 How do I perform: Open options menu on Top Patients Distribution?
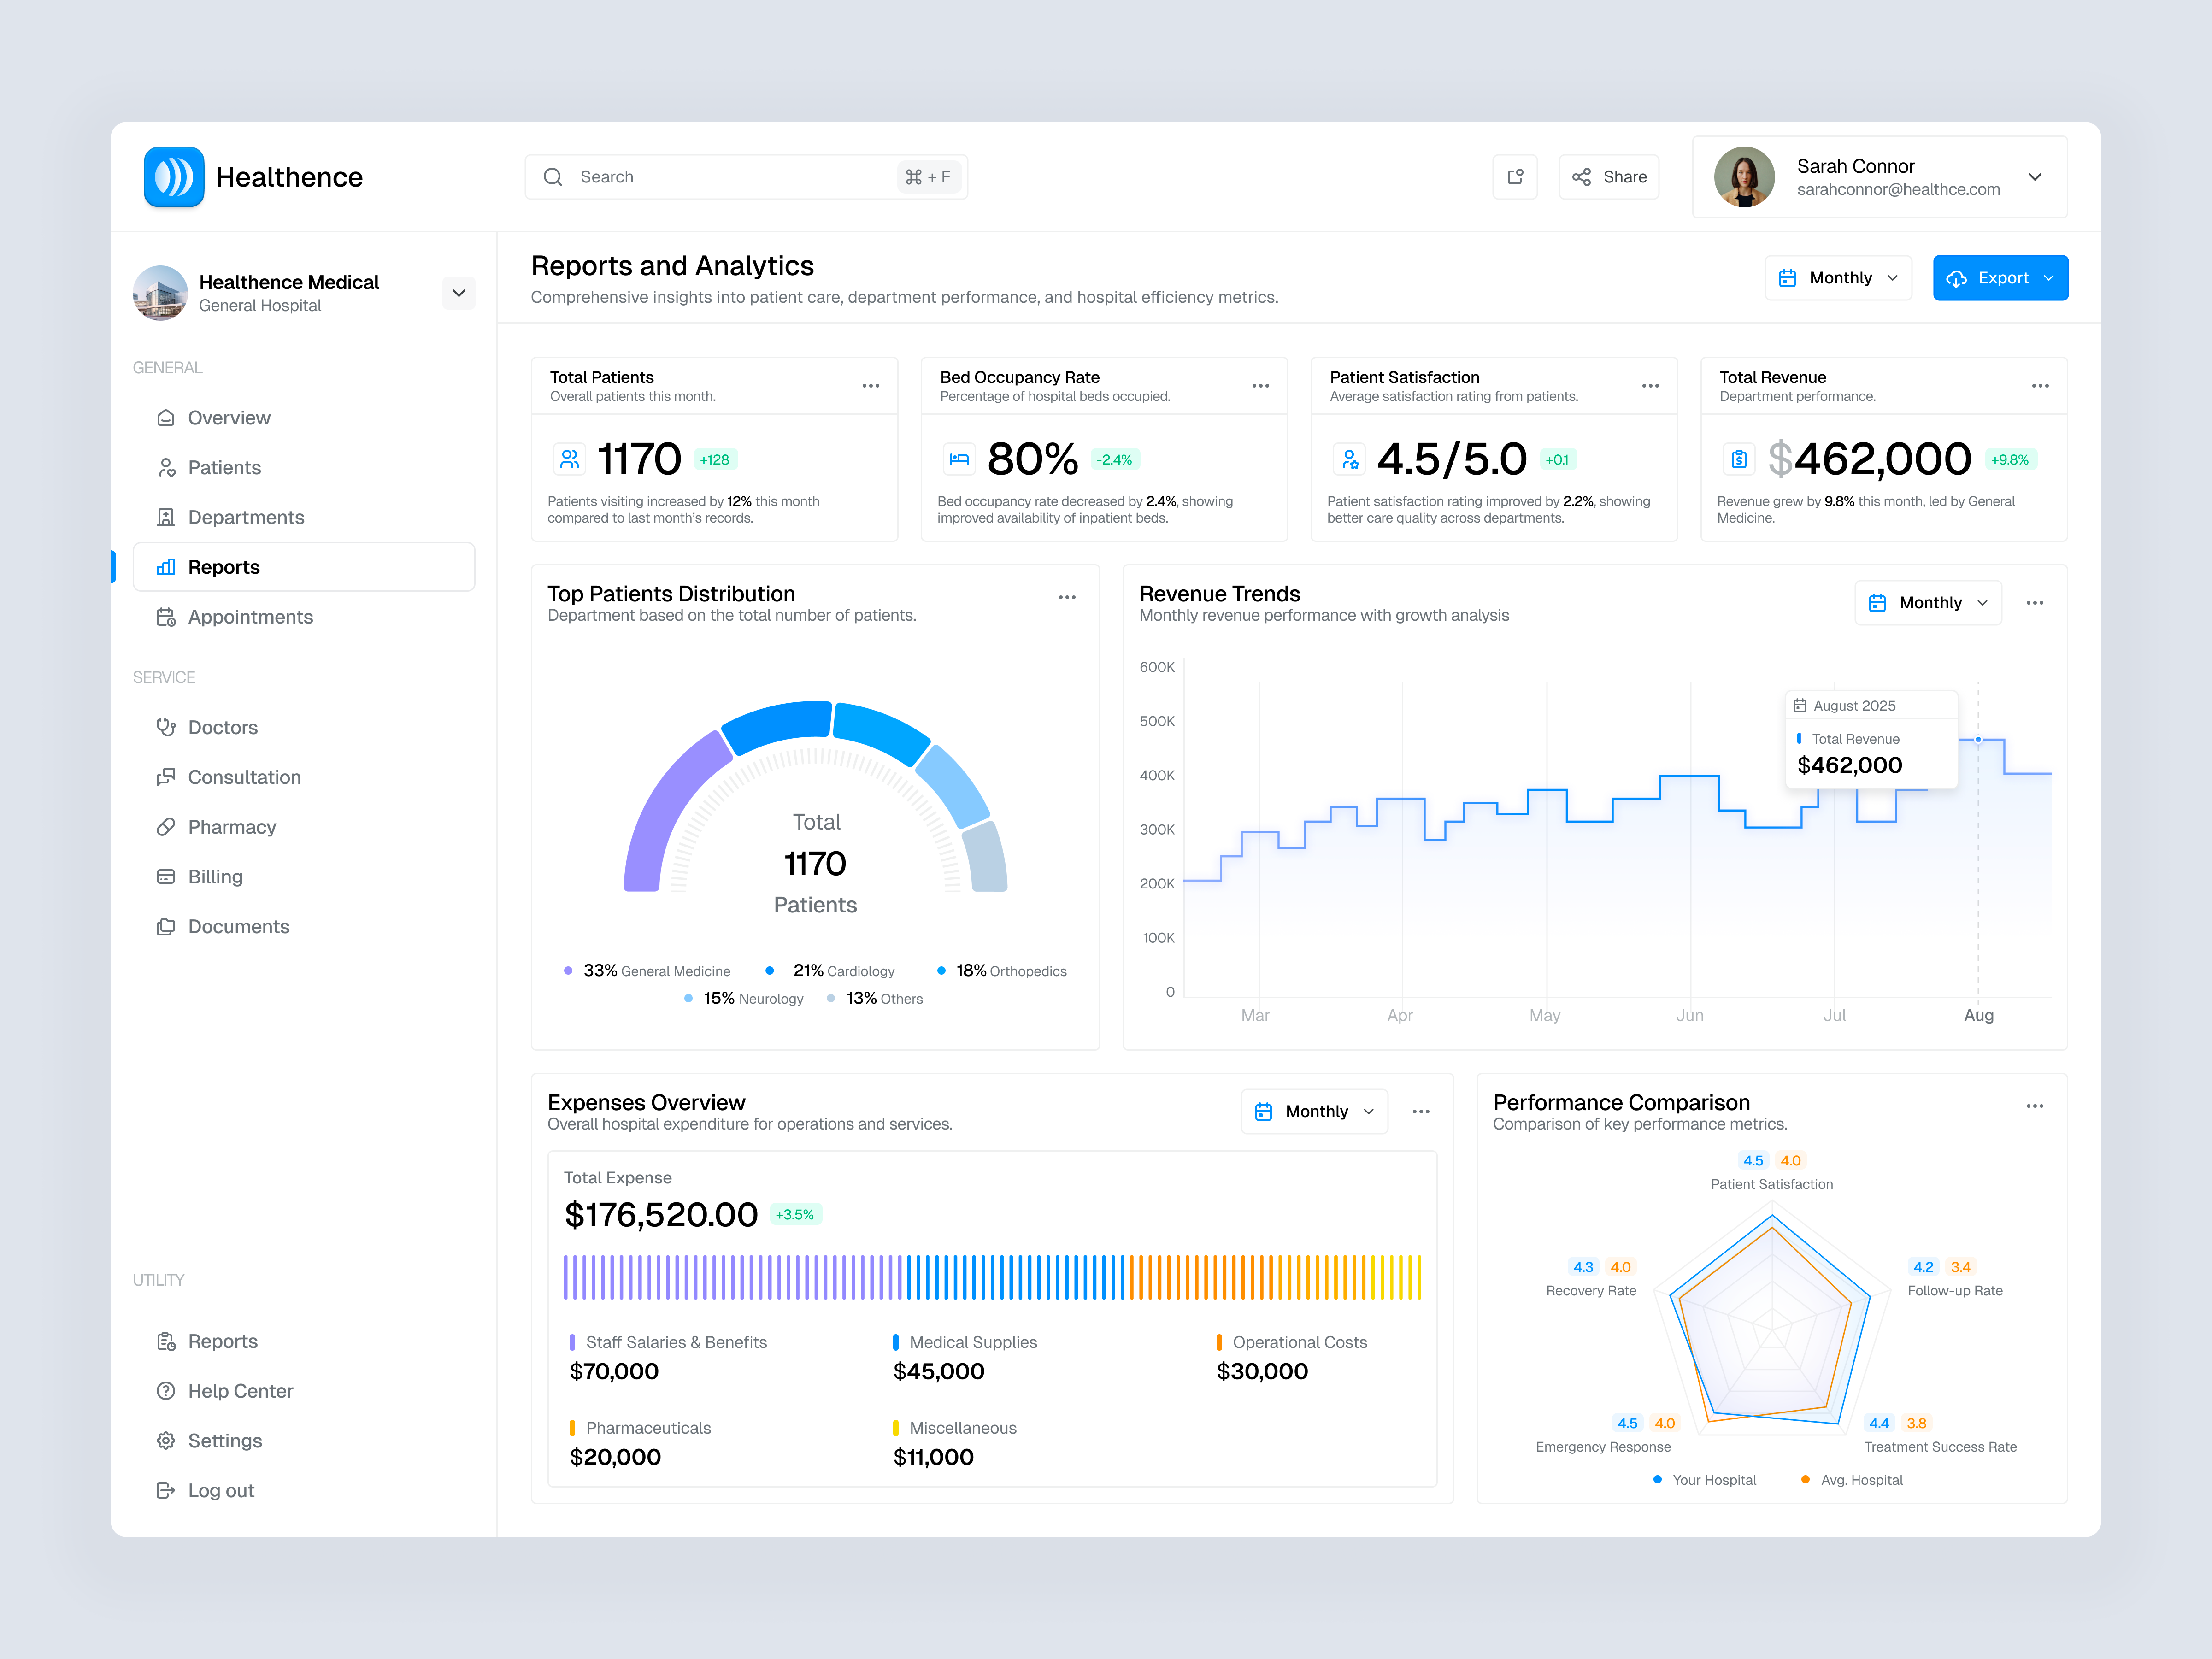1067,596
